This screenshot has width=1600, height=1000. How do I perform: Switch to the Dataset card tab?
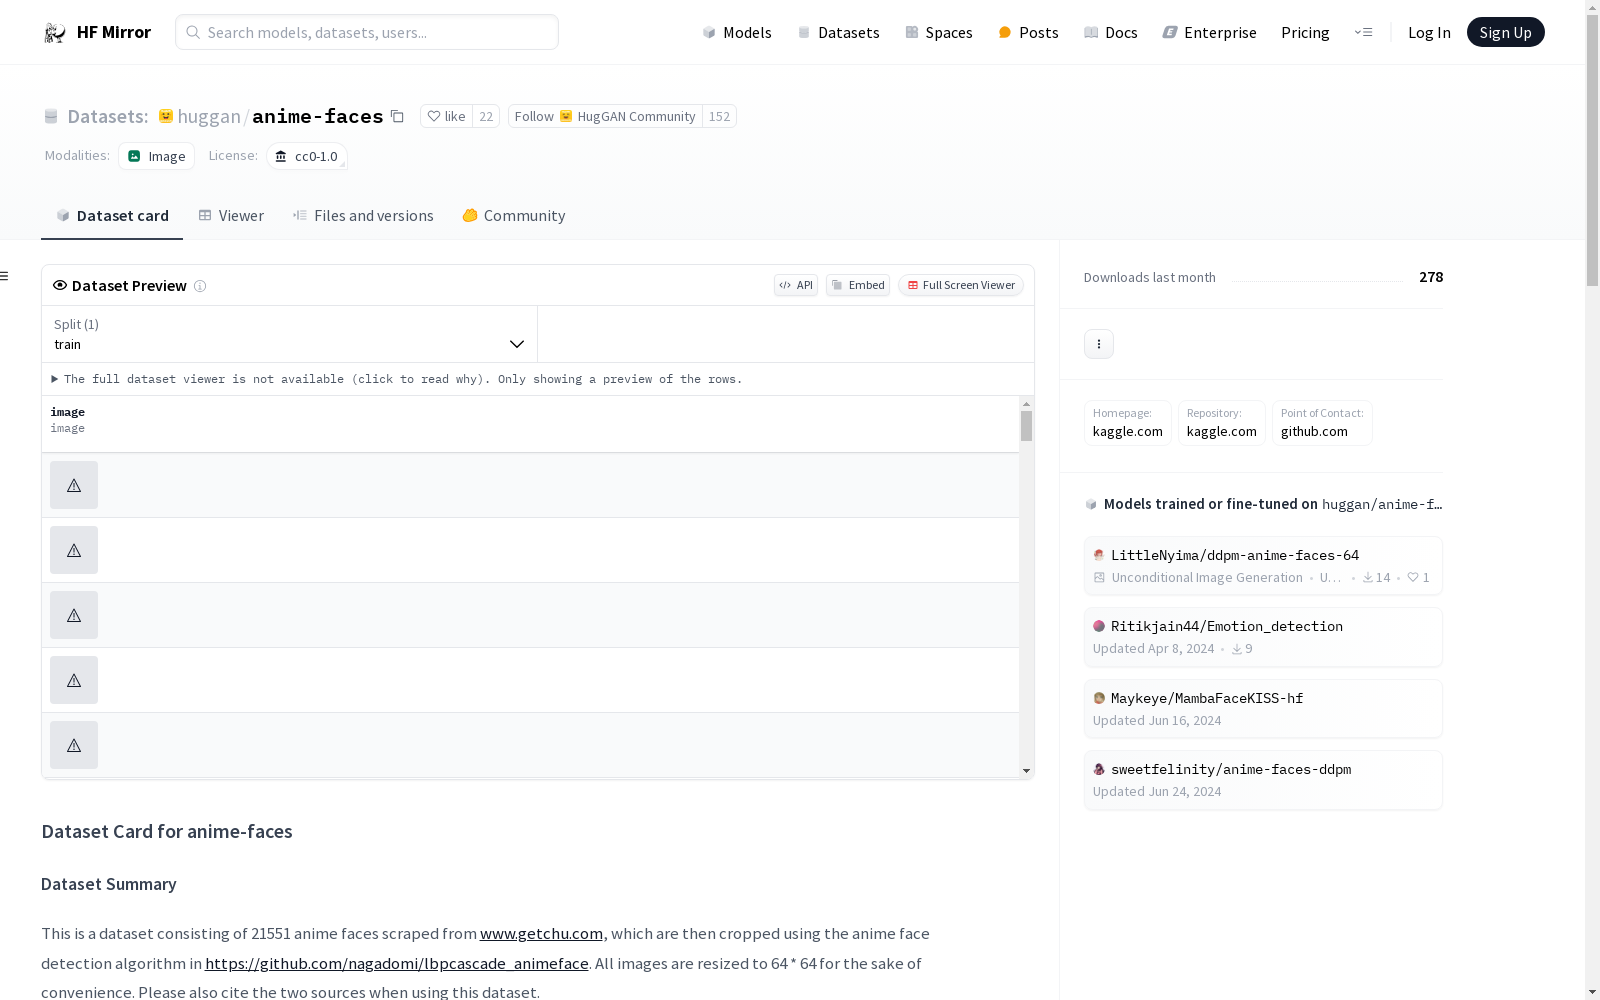(x=112, y=216)
